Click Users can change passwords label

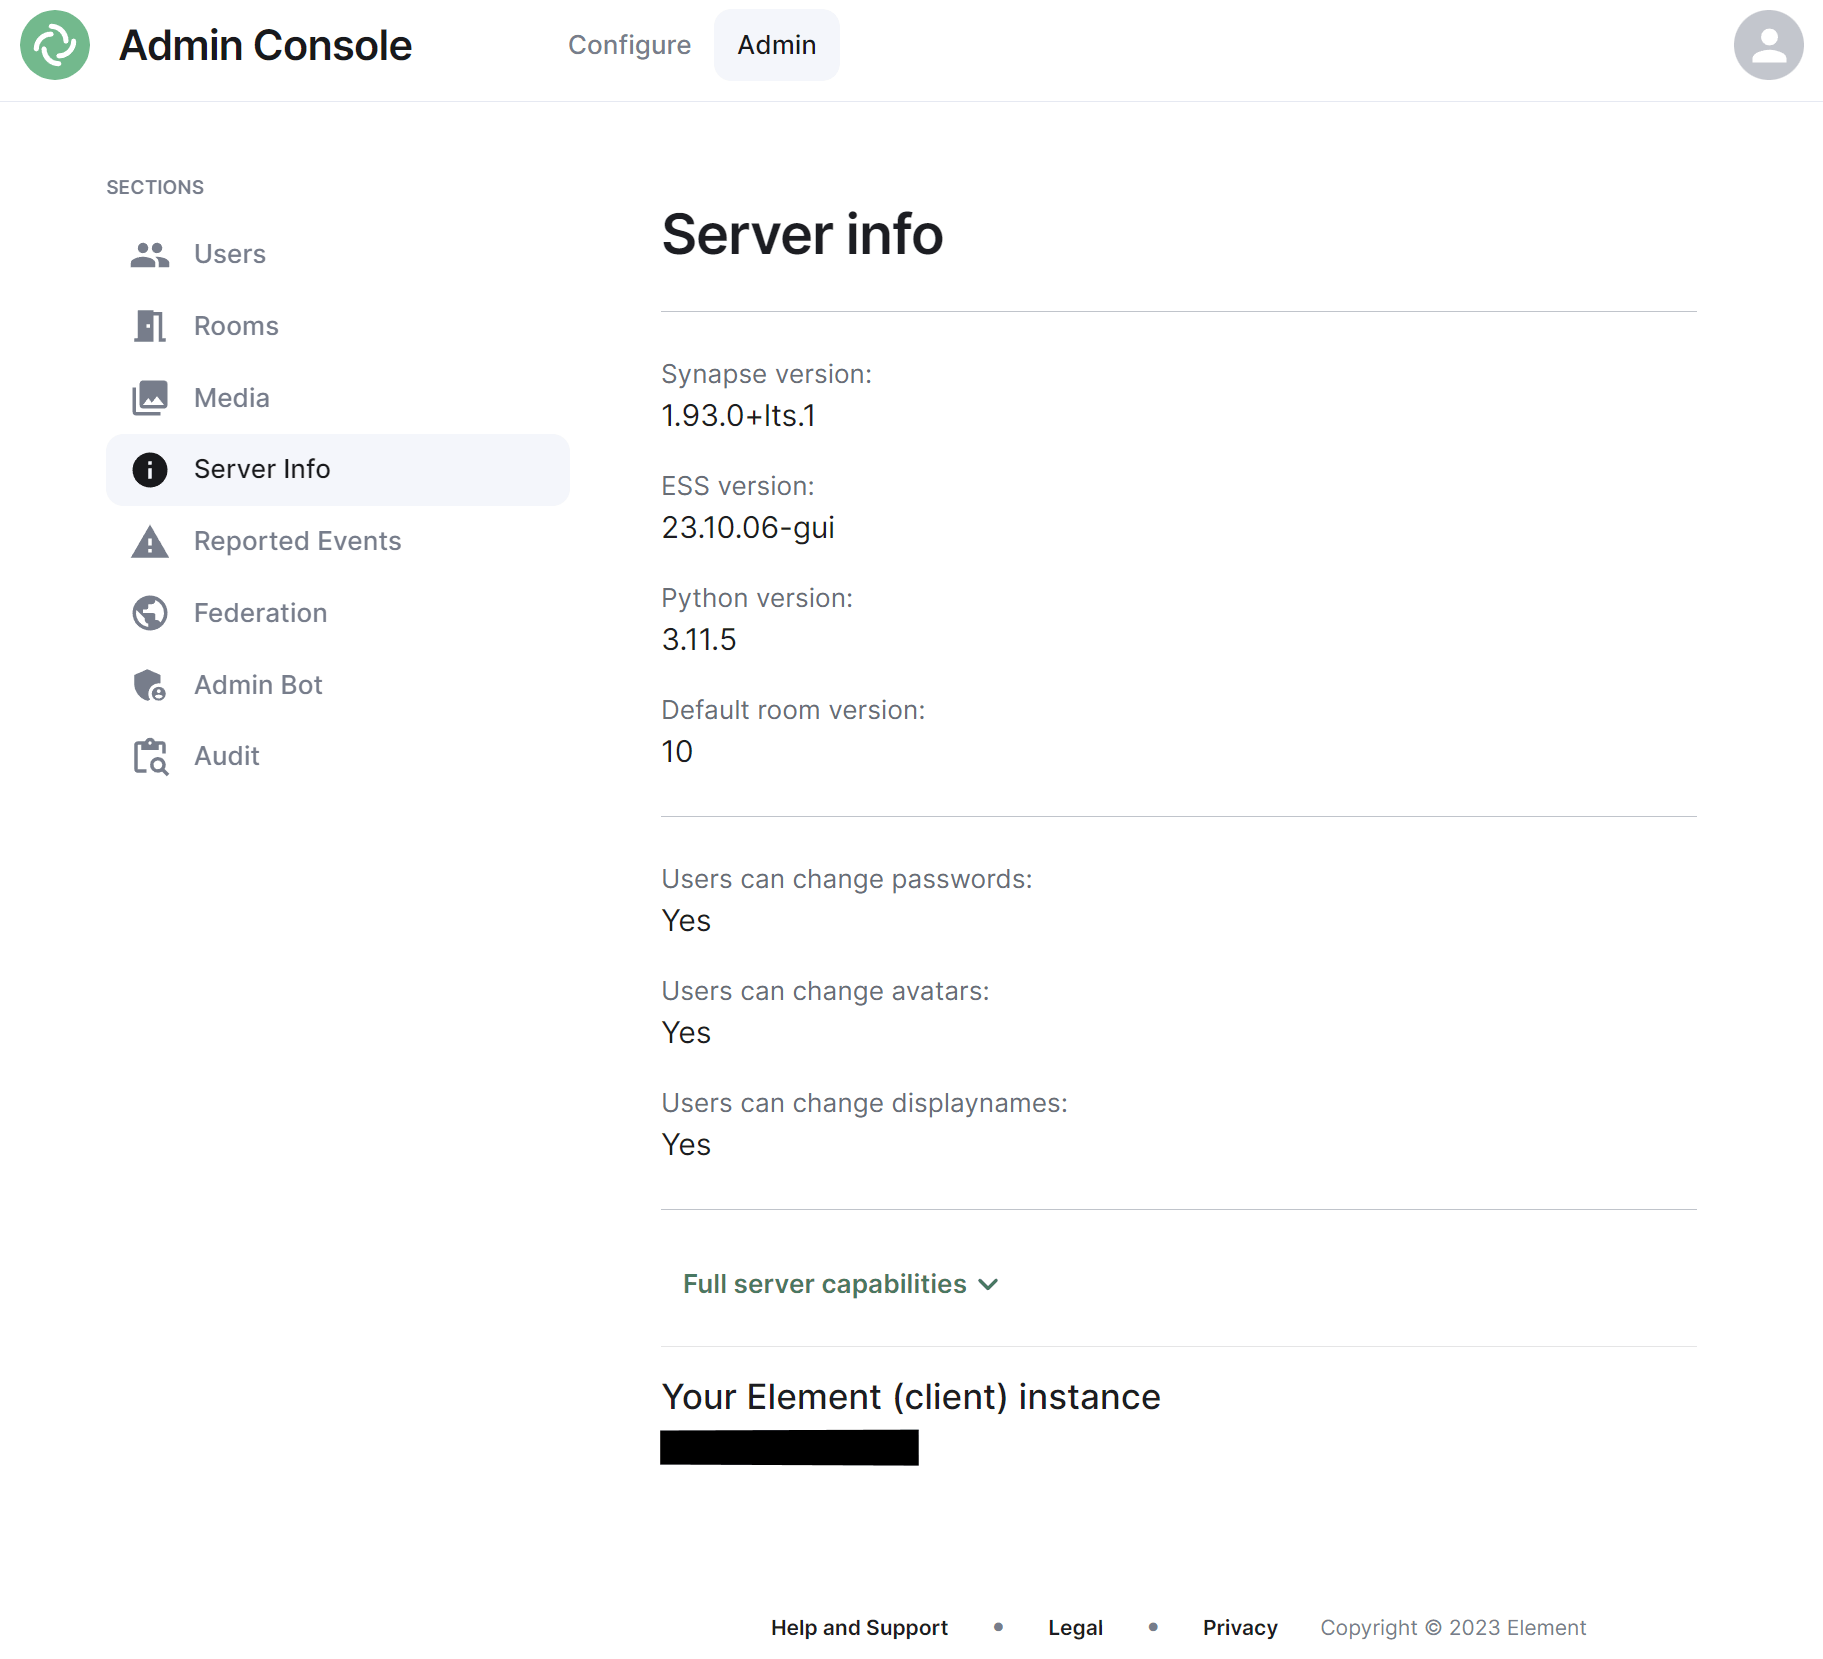tap(847, 879)
